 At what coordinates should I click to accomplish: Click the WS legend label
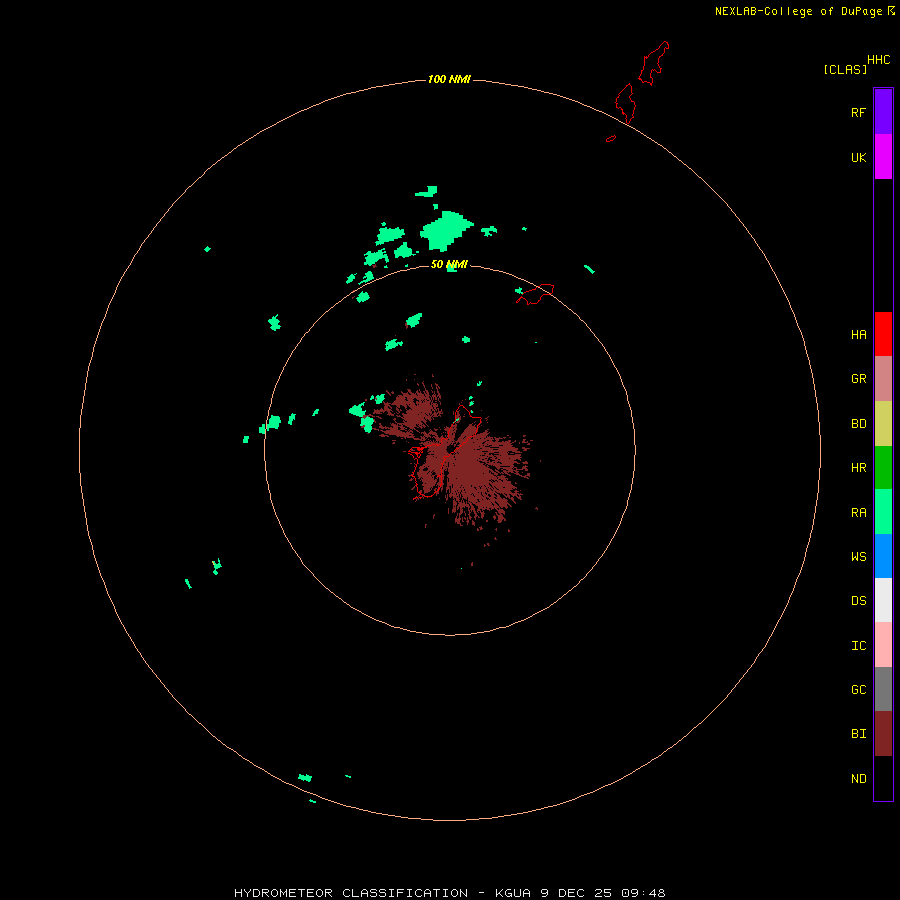pos(858,557)
